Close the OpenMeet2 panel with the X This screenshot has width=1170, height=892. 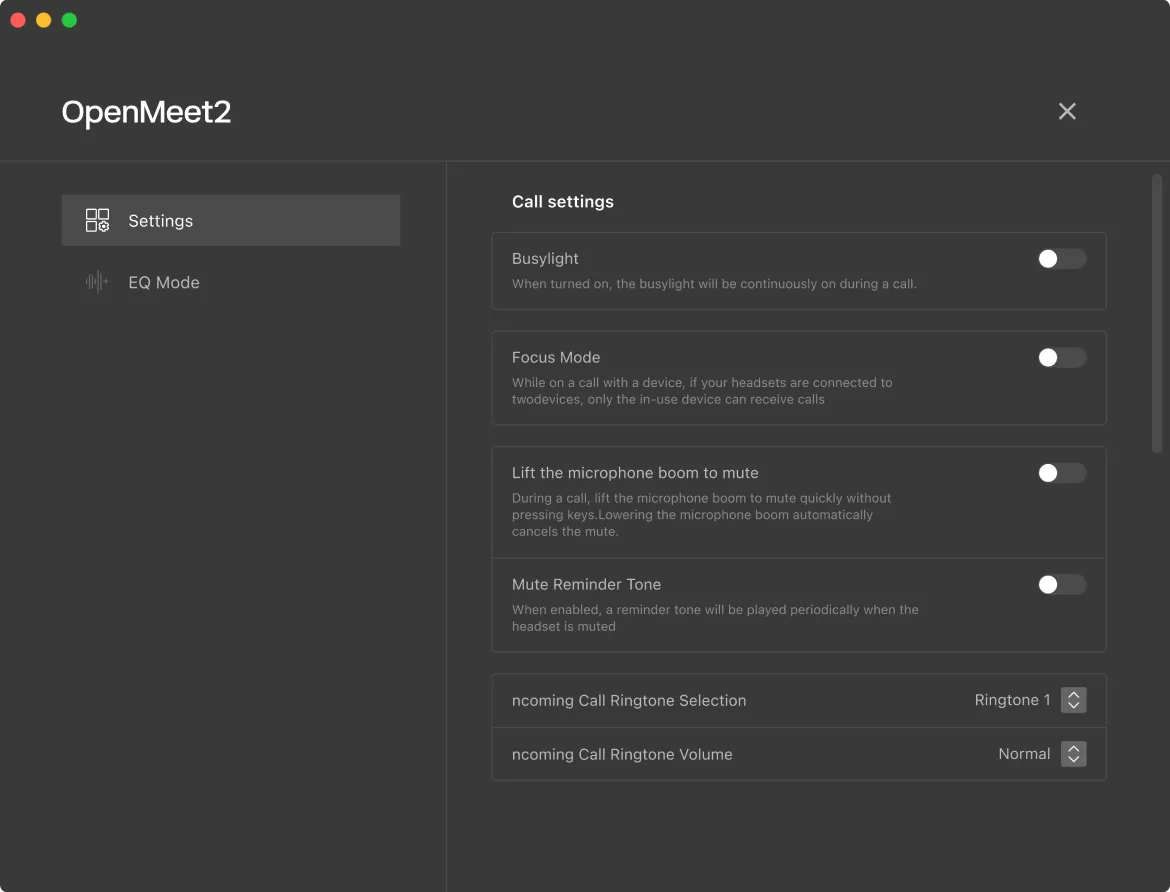tap(1067, 111)
